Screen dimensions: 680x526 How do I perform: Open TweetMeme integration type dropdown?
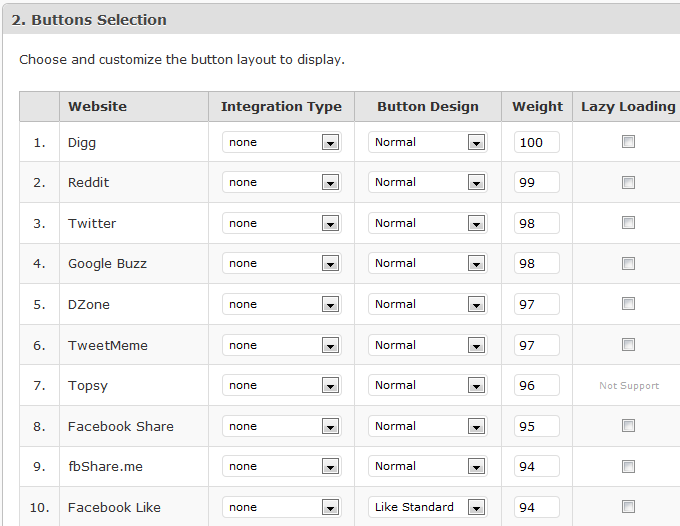pos(281,345)
